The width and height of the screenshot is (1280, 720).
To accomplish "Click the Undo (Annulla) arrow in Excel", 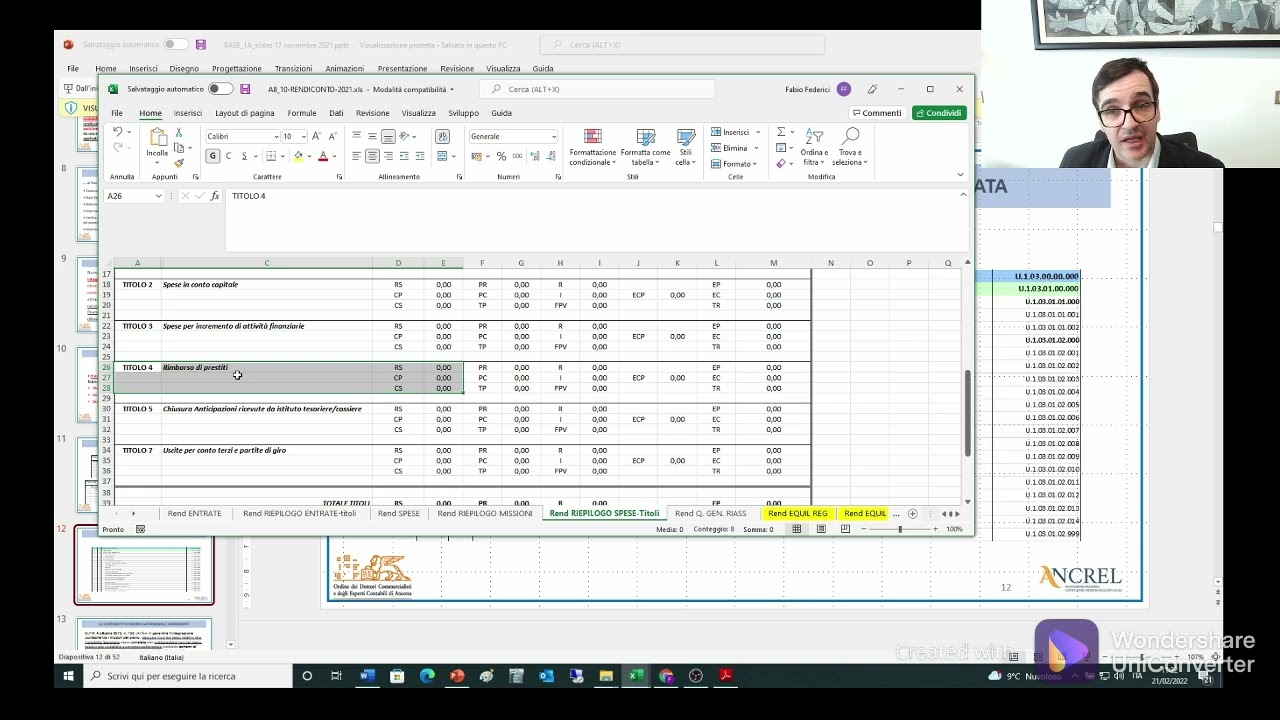I will (x=117, y=132).
